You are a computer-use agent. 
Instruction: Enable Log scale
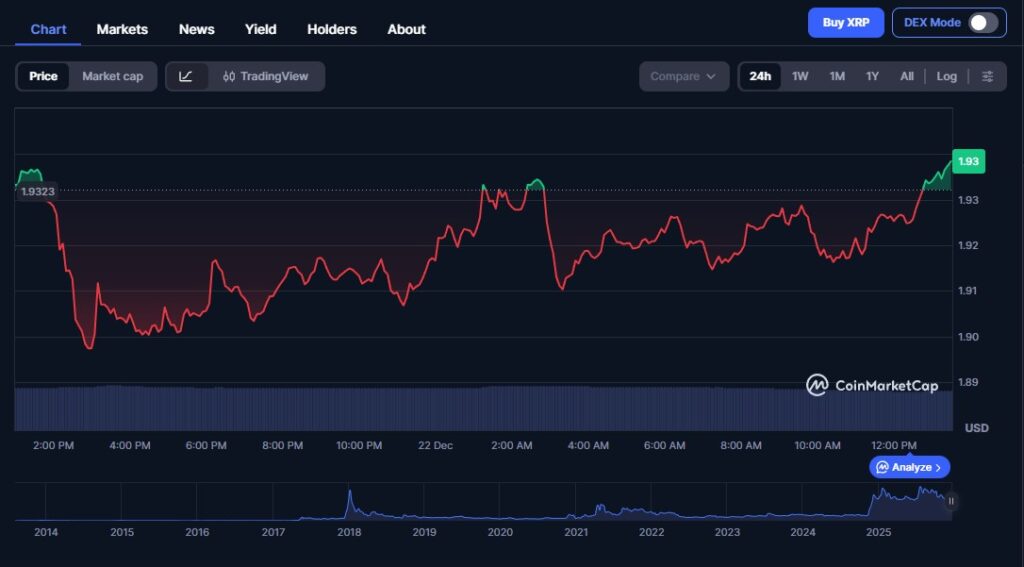[x=946, y=76]
